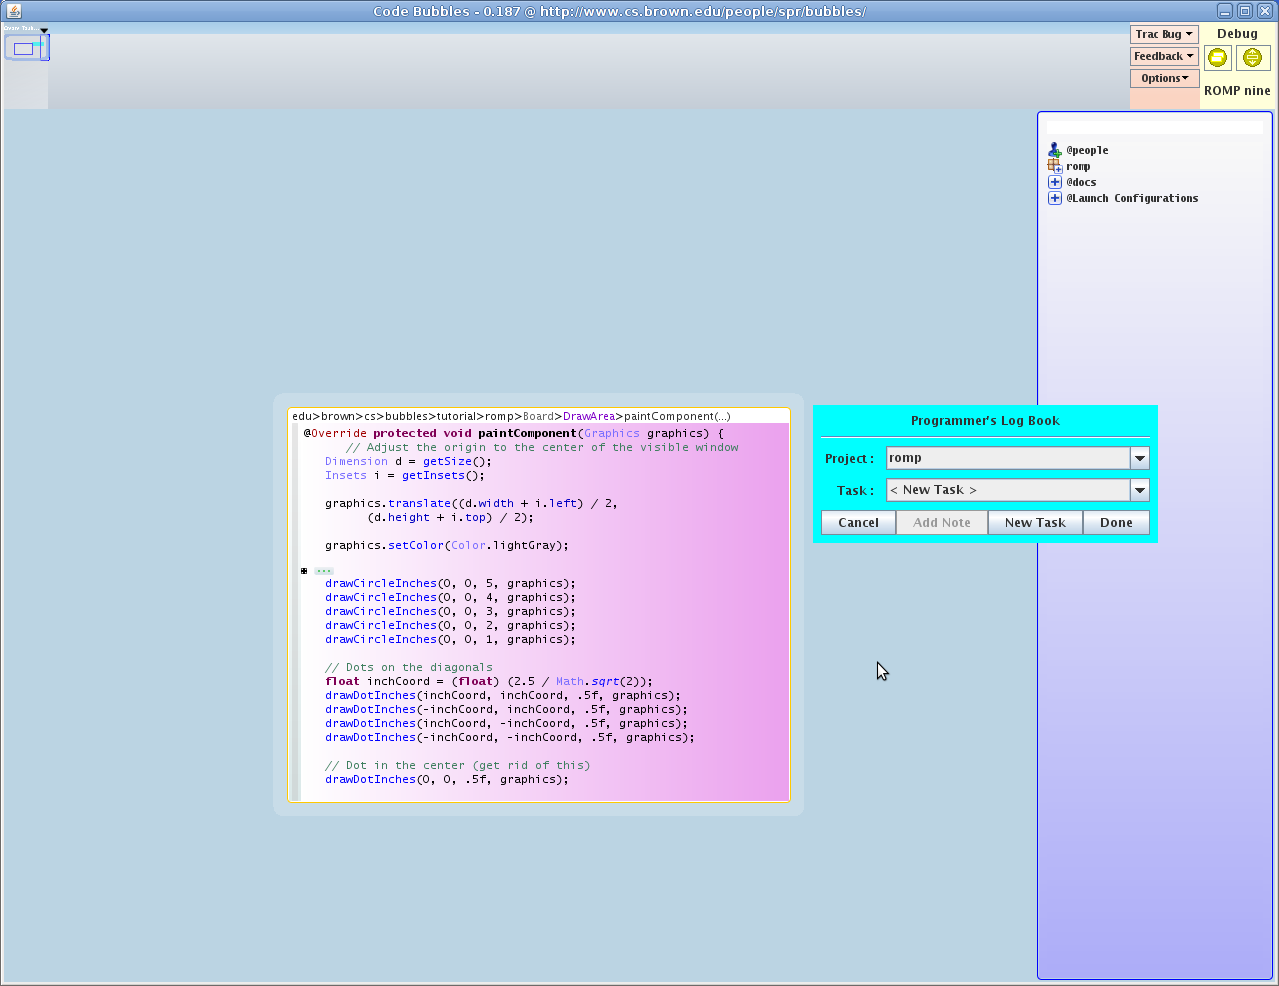Click the '// Adjust the origin' comment line
Image resolution: width=1279 pixels, height=986 pixels.
click(x=542, y=447)
